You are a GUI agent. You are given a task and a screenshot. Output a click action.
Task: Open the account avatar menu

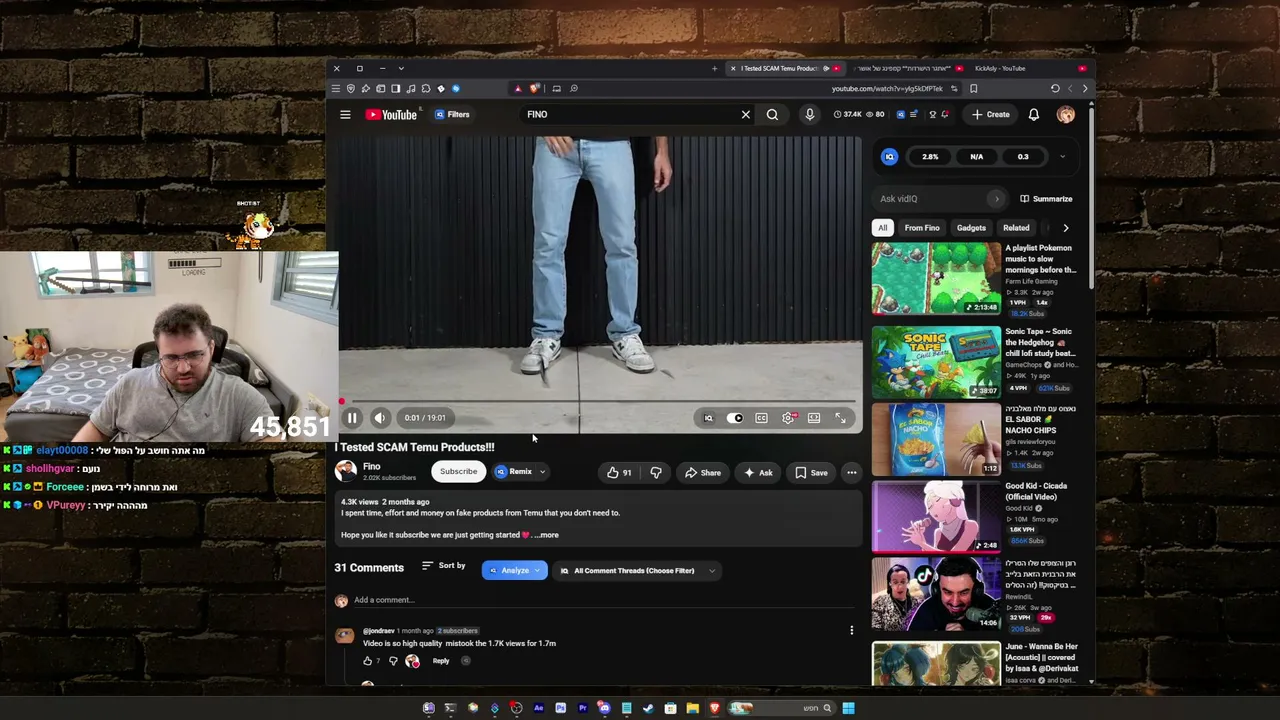pos(1066,114)
